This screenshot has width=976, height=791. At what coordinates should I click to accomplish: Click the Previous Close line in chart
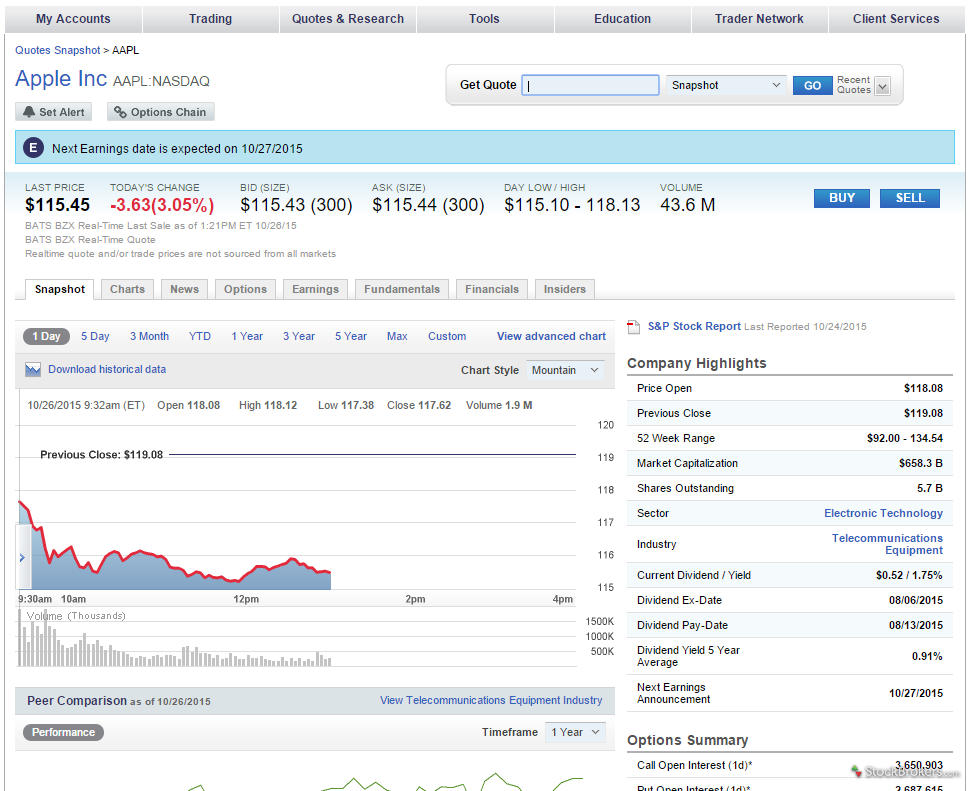pos(372,455)
